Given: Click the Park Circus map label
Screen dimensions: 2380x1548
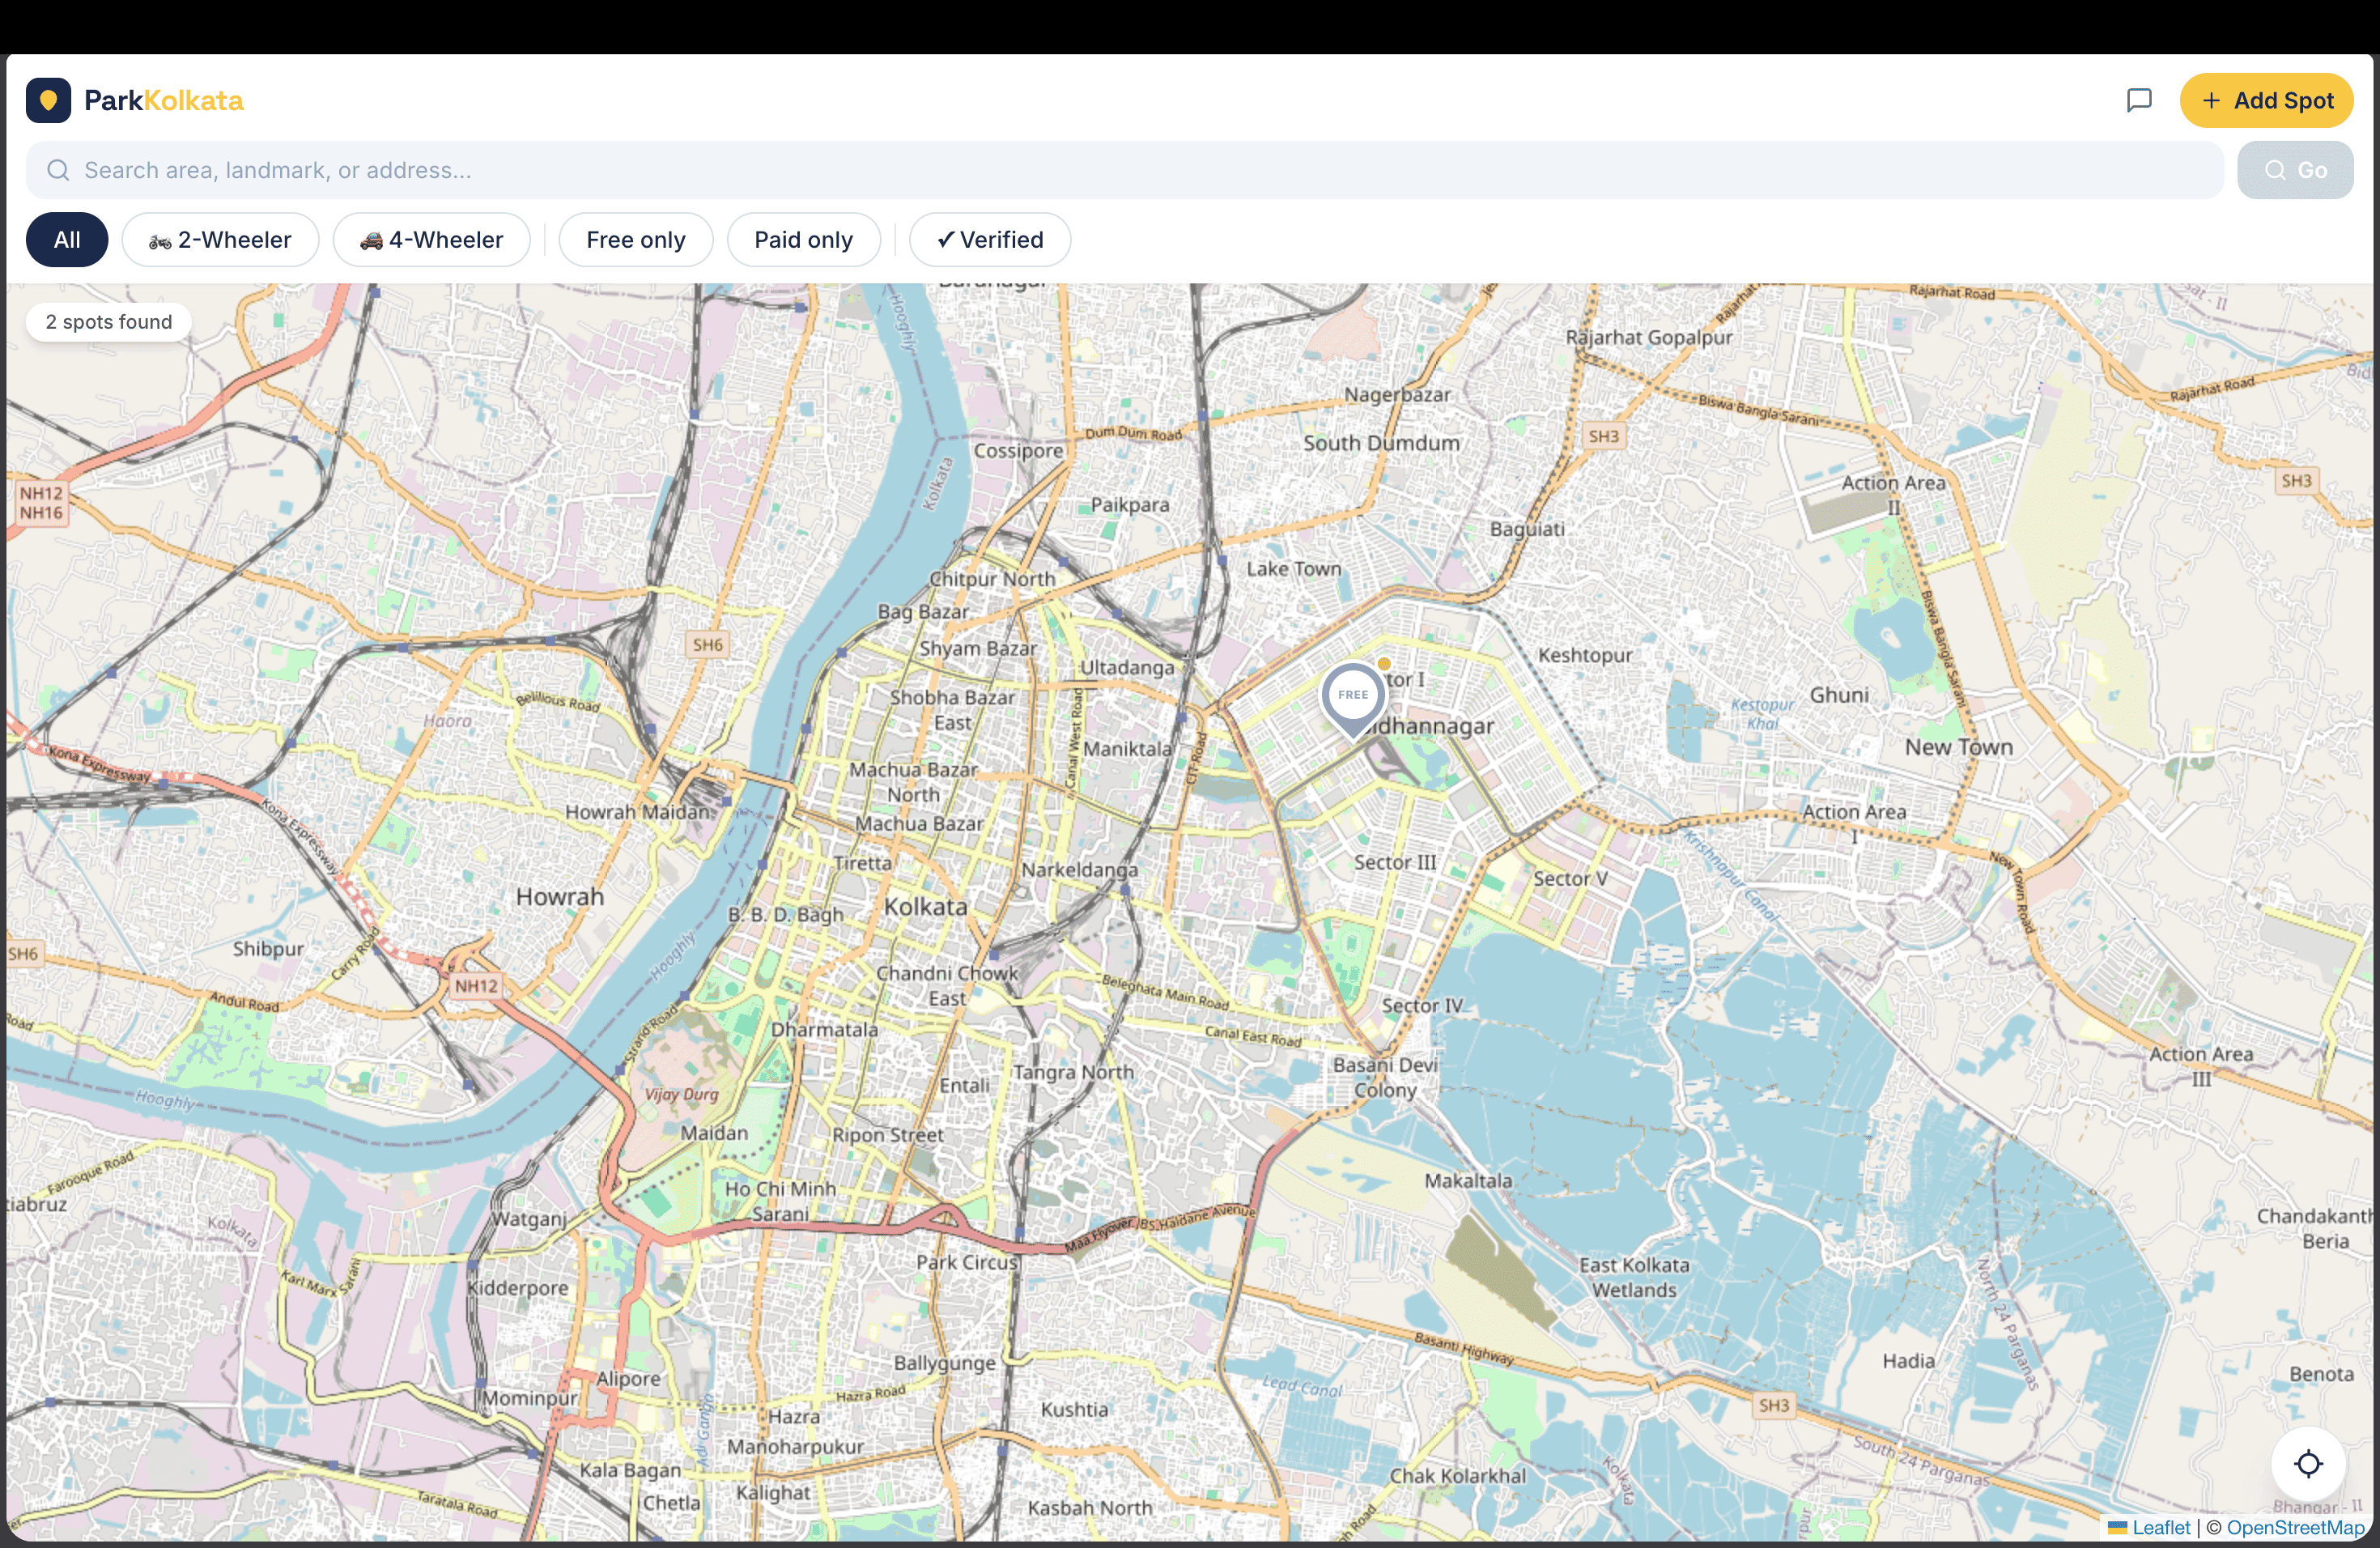Looking at the screenshot, I should point(967,1262).
